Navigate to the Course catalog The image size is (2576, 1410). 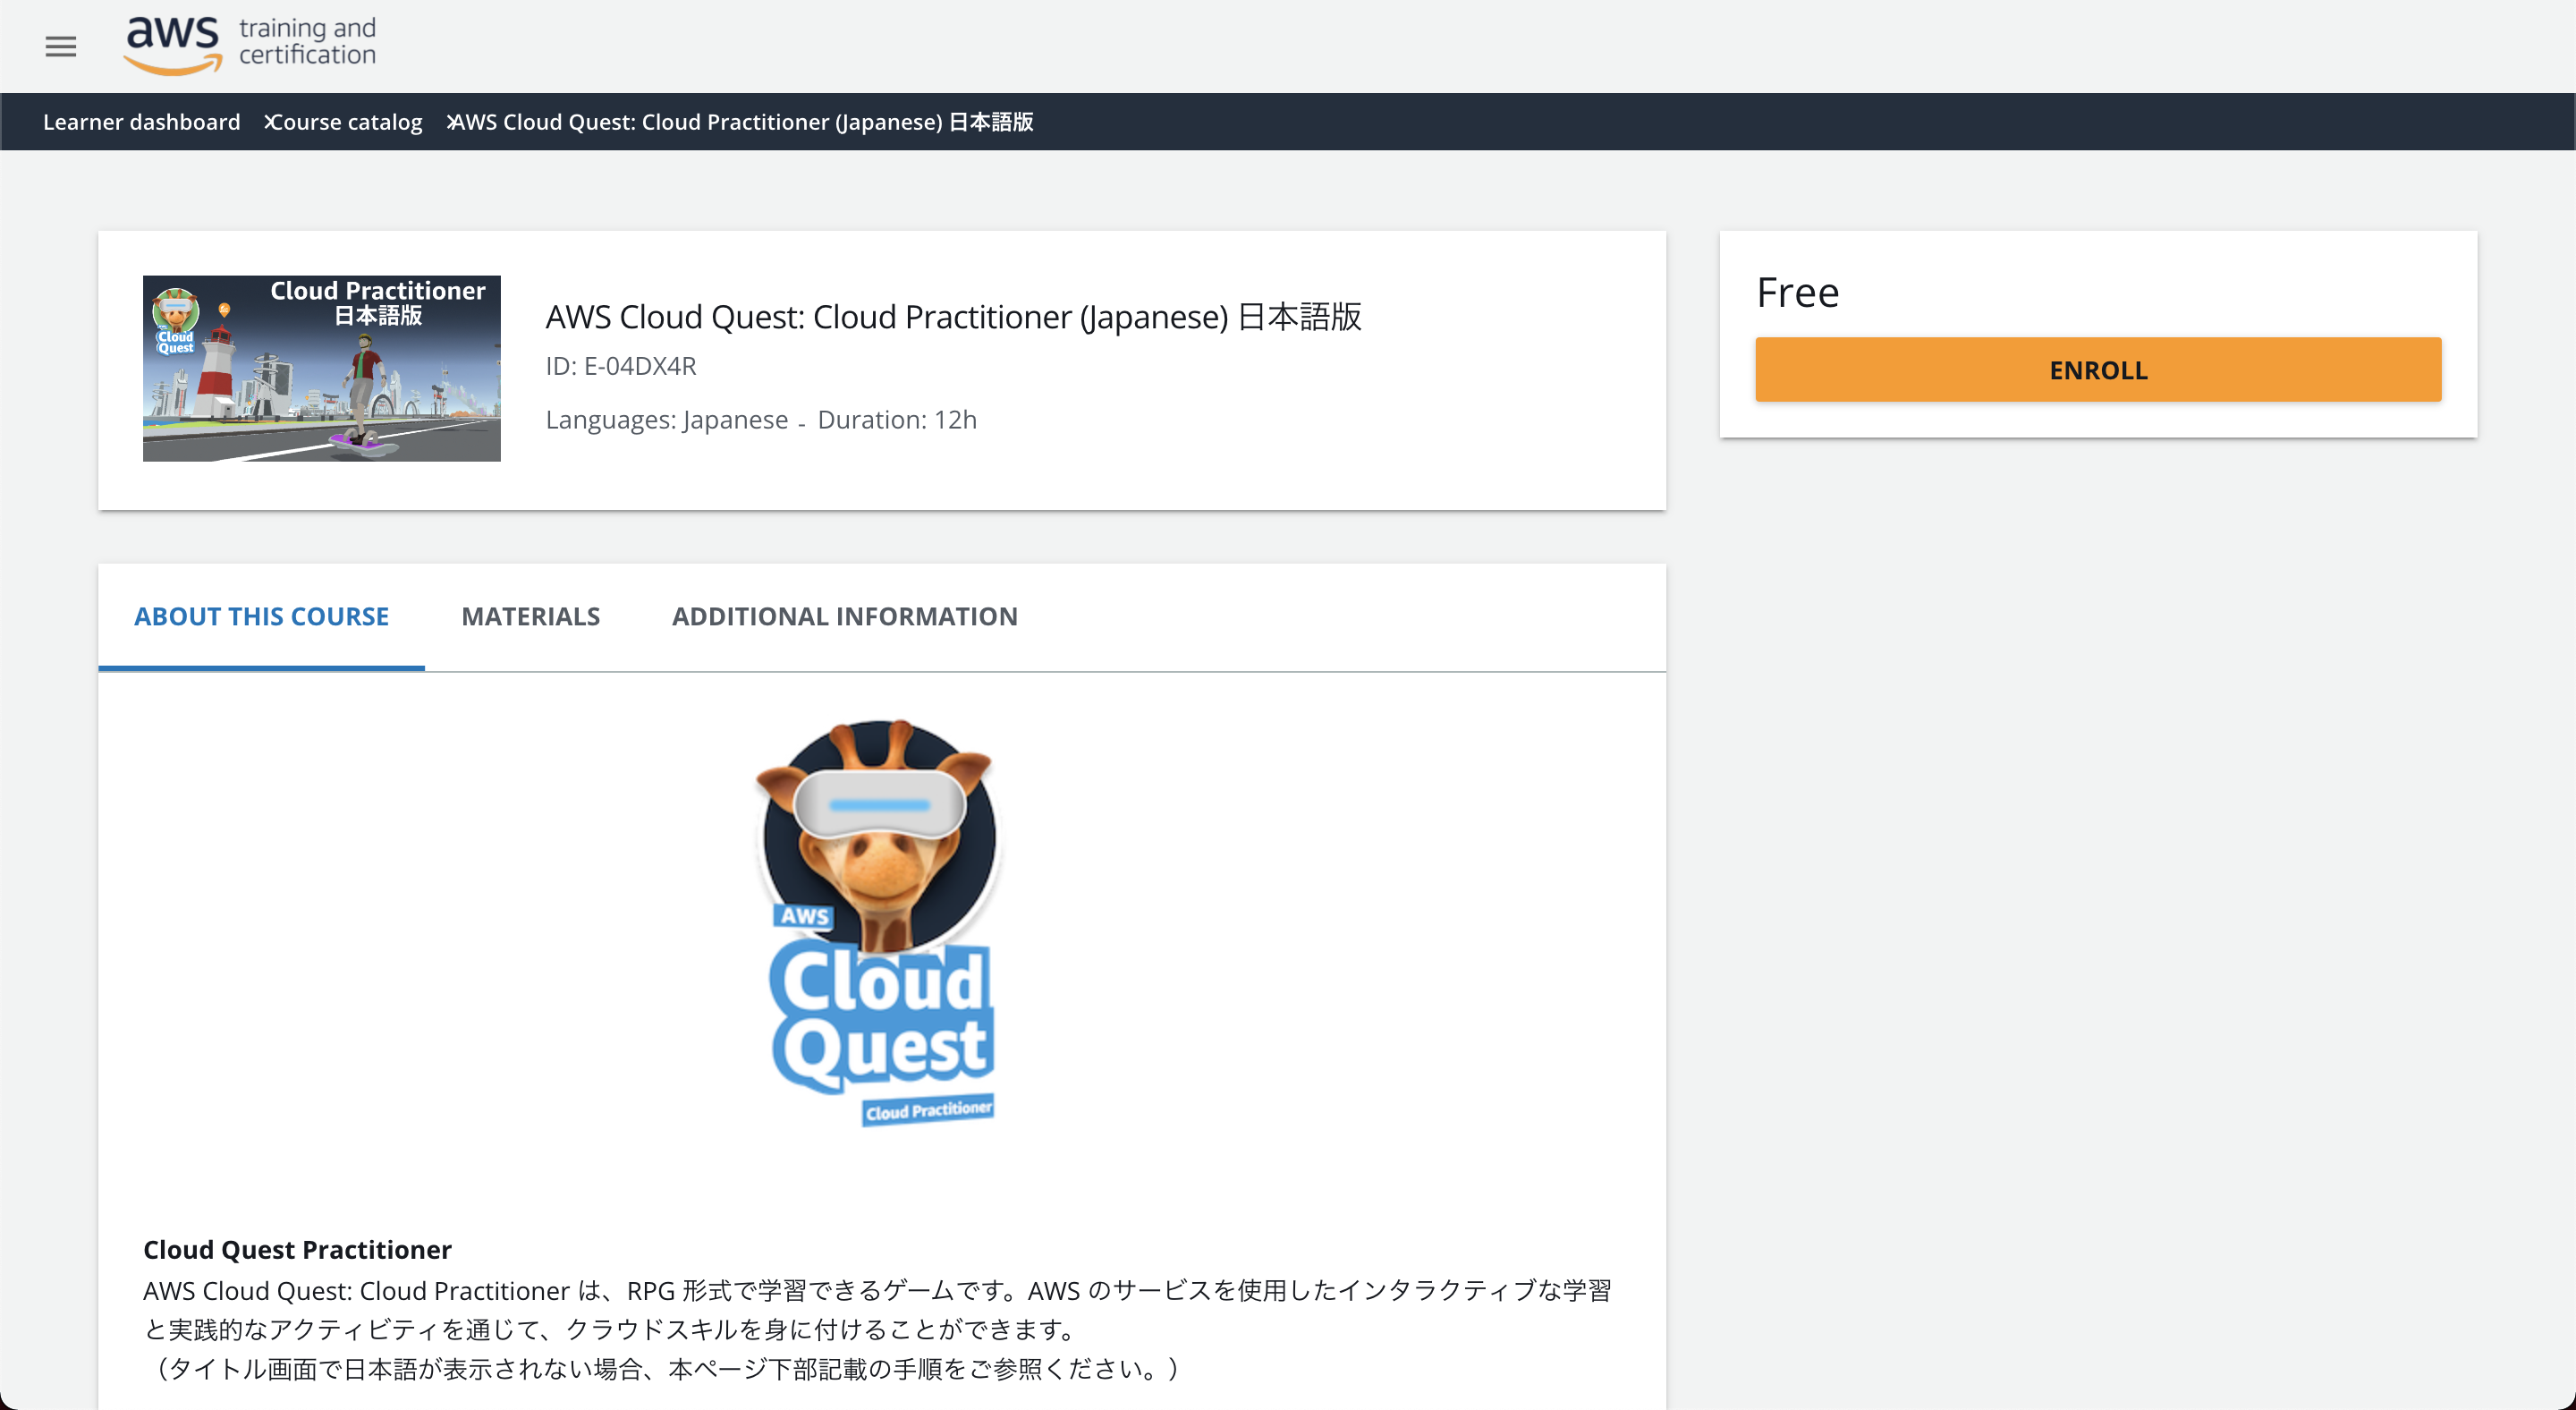348,122
